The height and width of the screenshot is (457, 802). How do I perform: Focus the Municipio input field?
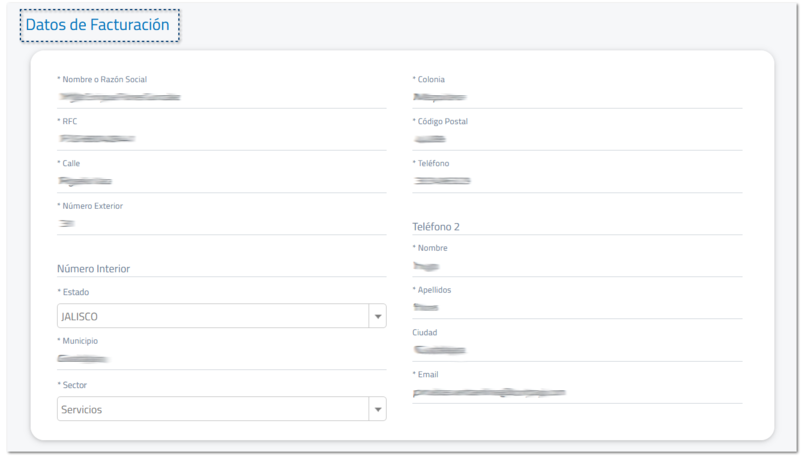pyautogui.click(x=221, y=358)
